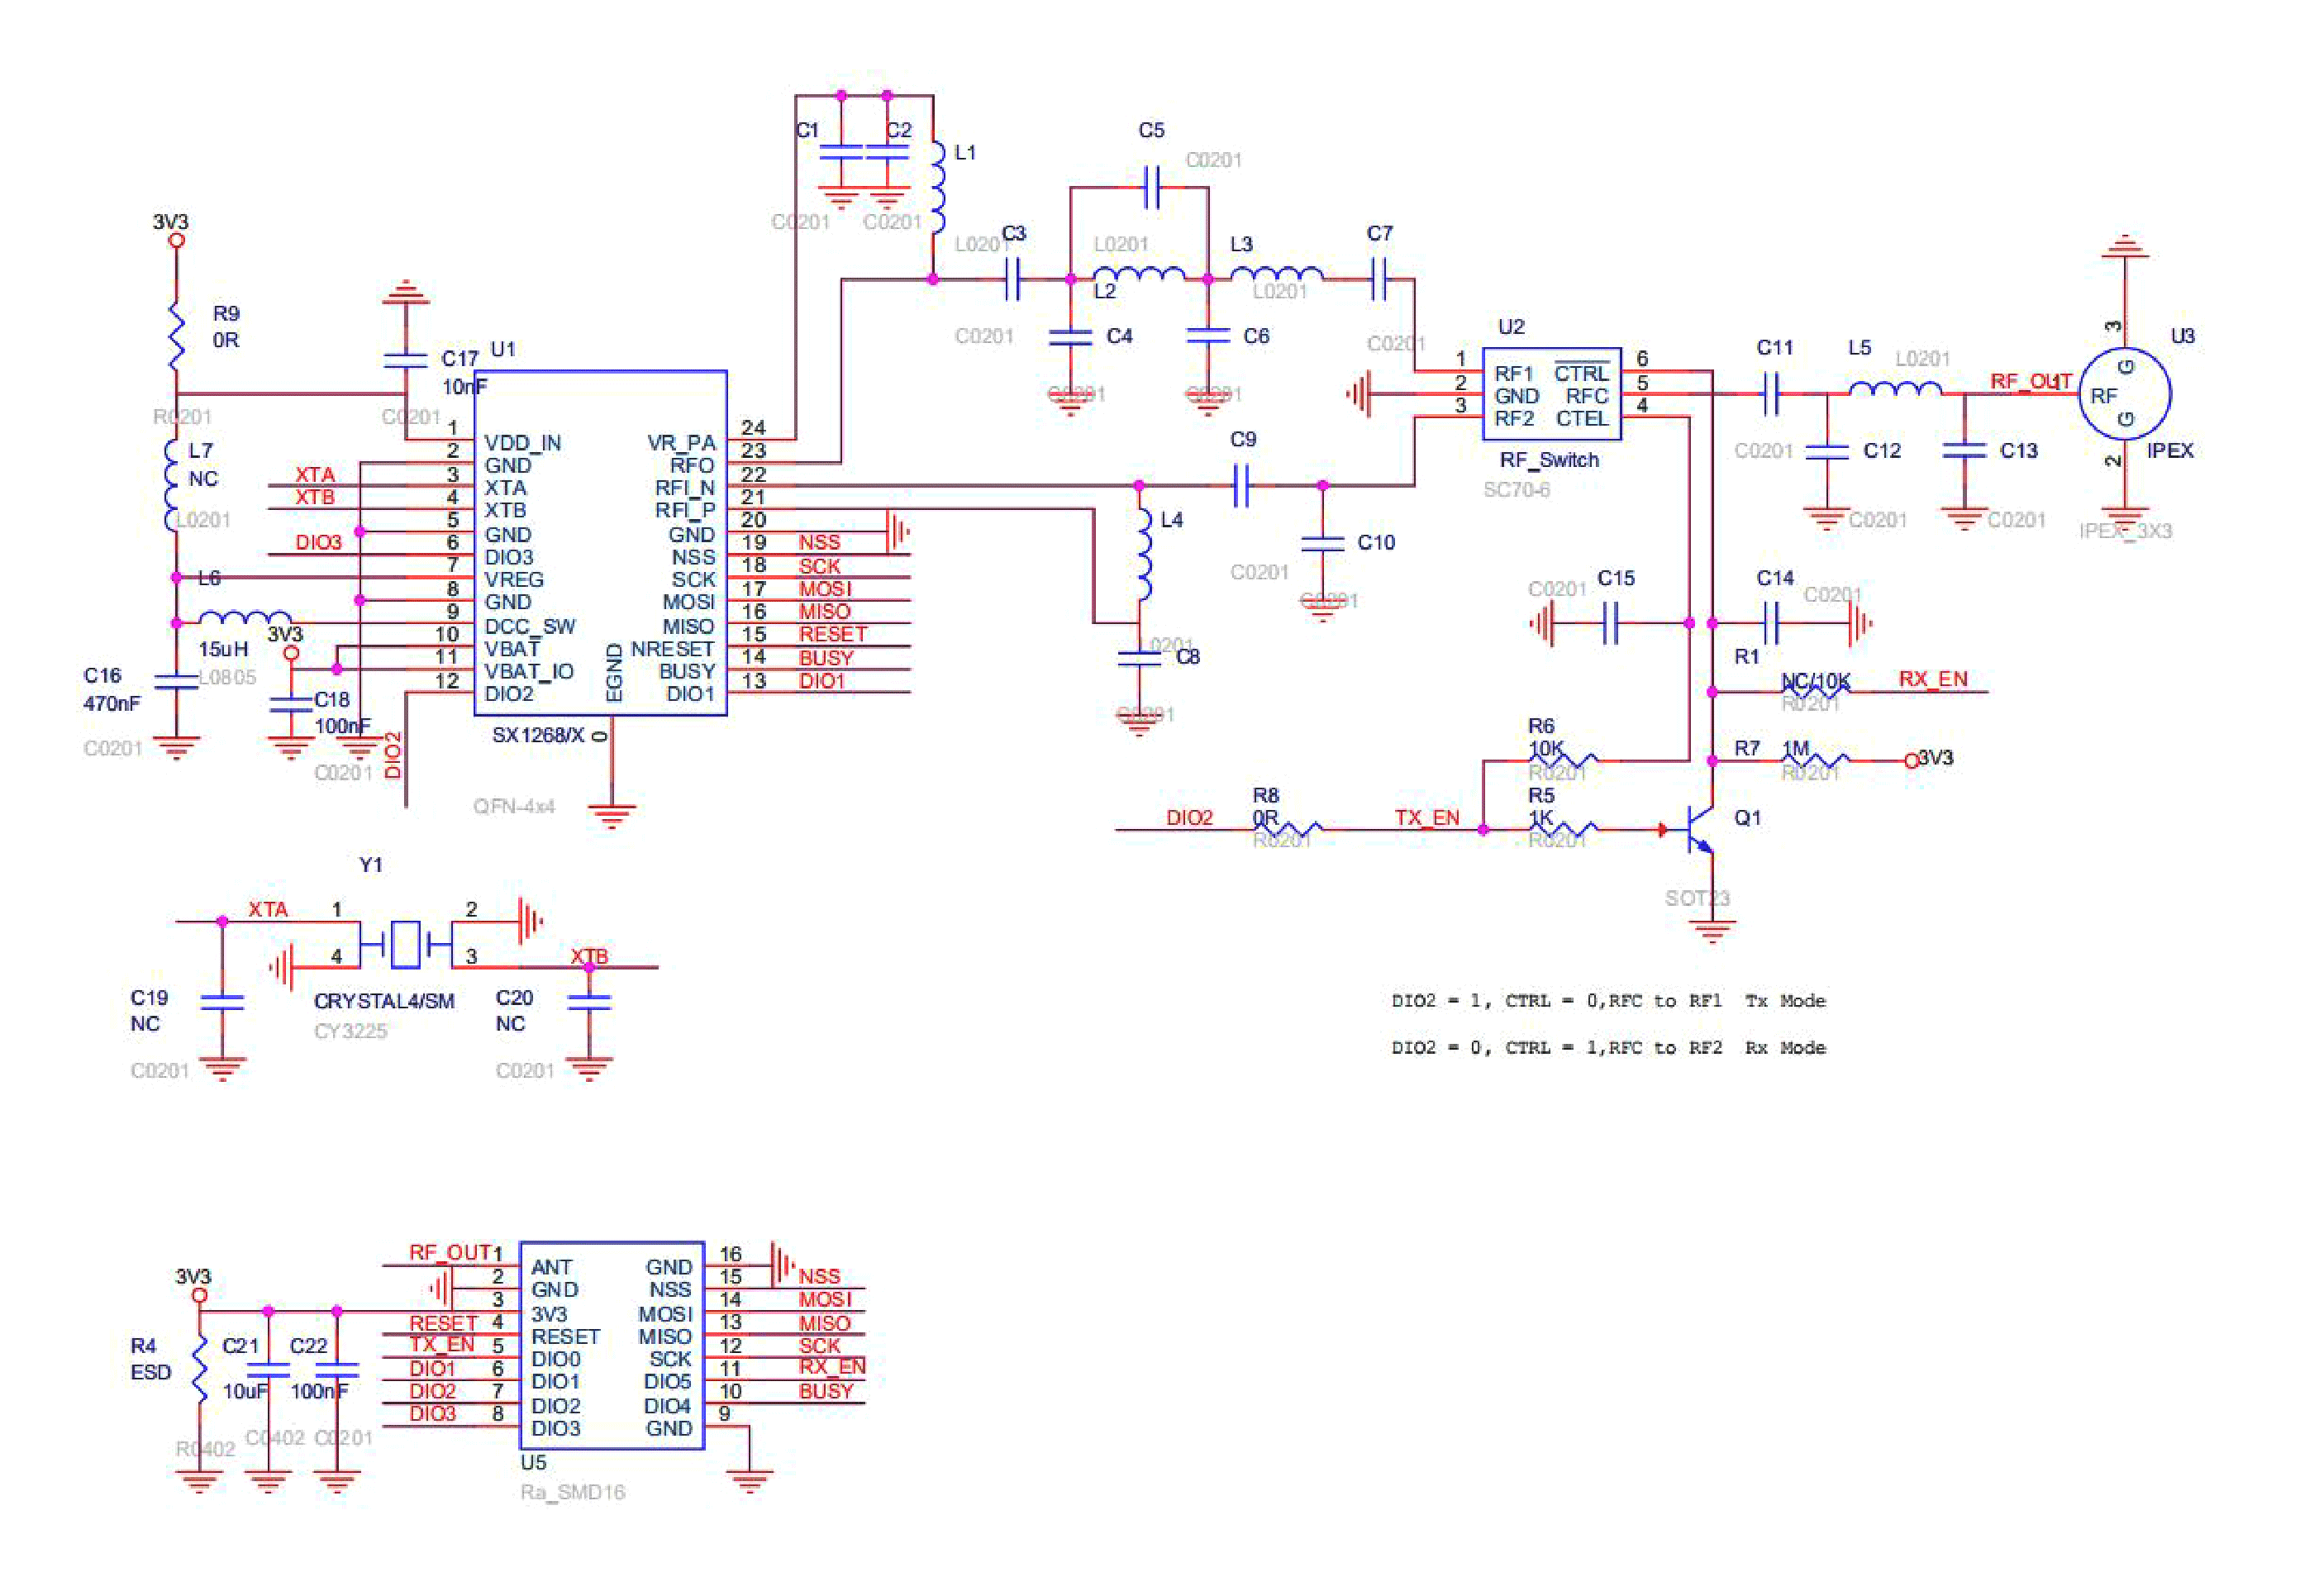Click the Ra_SMD16 module U5 block

[x=612, y=1345]
